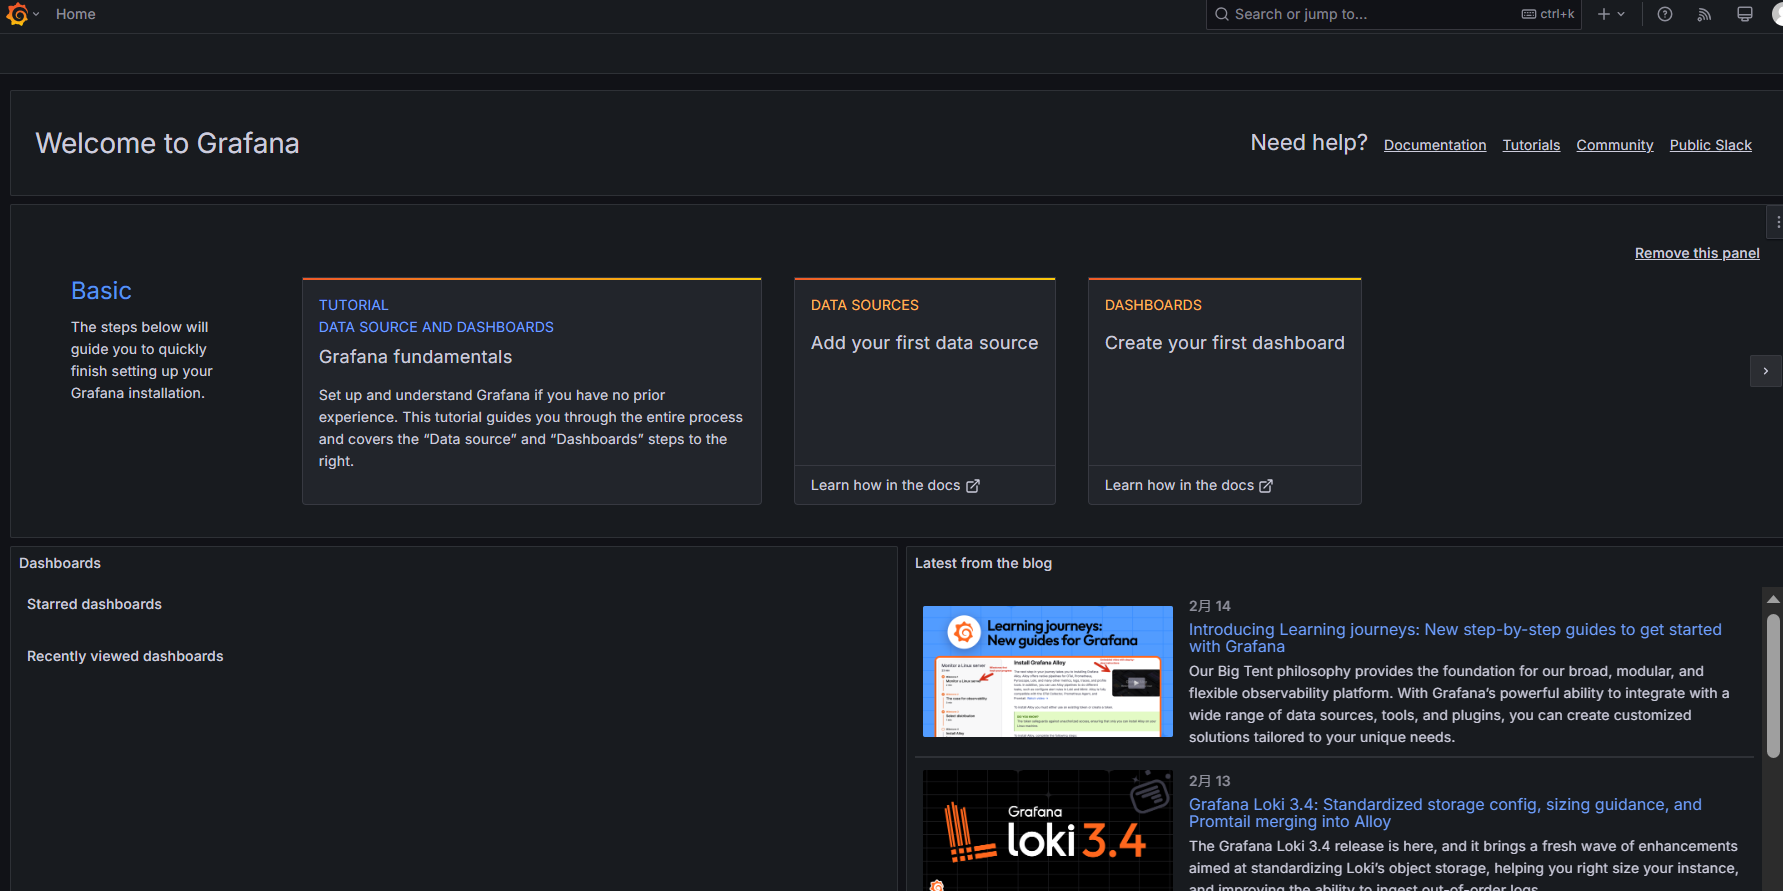Image resolution: width=1783 pixels, height=891 pixels.
Task: Click the 'Welcome to Grafana' heading
Action: pos(168,143)
